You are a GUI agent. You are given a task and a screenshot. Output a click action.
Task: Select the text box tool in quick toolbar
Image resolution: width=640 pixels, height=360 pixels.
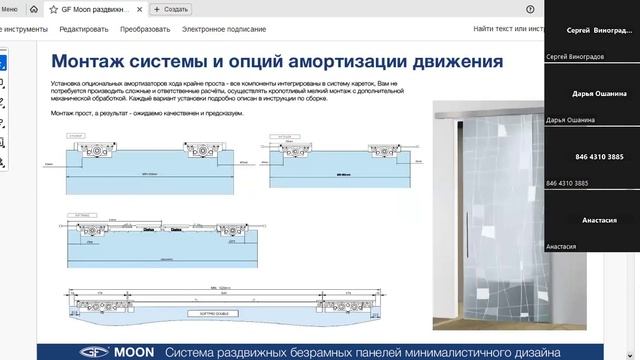point(2,143)
